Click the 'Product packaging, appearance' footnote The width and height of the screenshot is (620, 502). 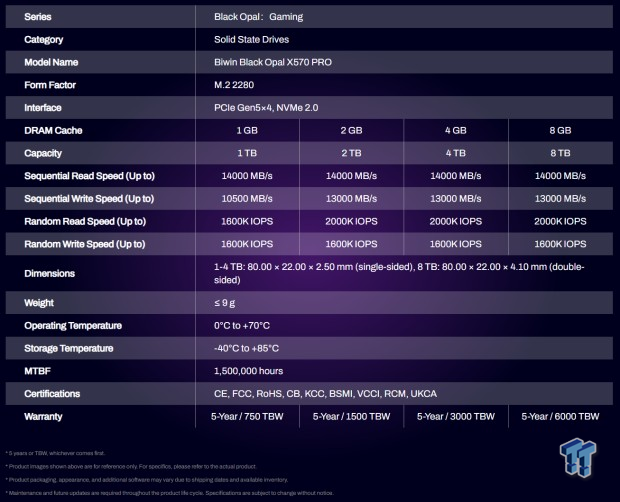coord(147,480)
